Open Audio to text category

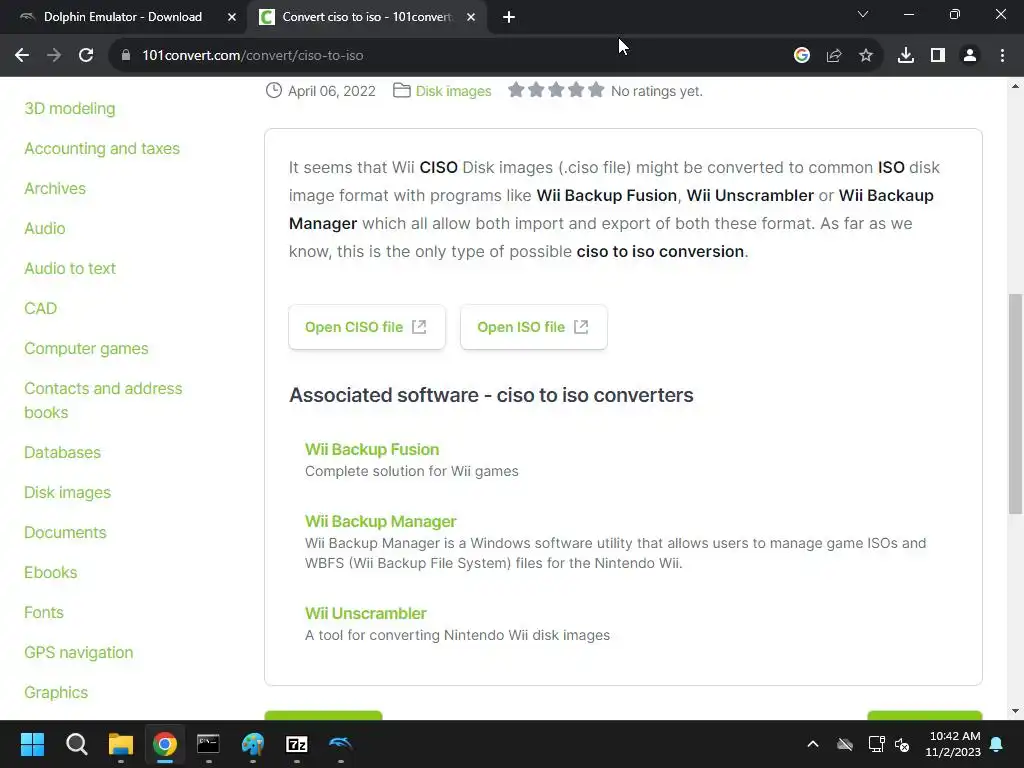[70, 268]
